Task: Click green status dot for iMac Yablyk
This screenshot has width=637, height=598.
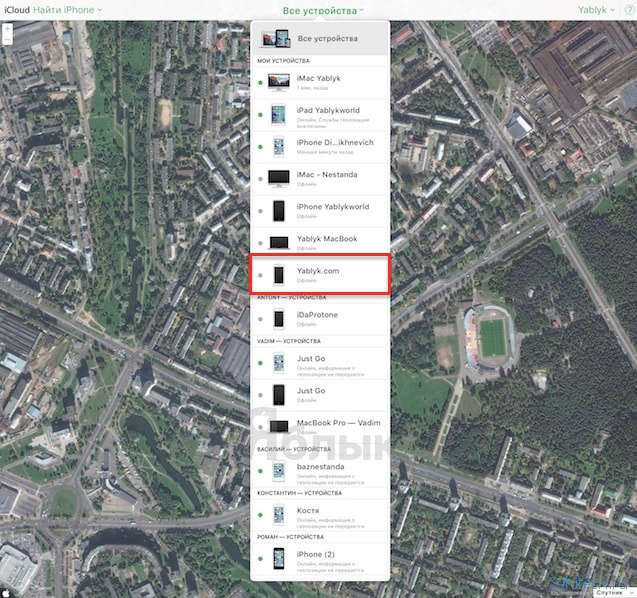Action: (x=260, y=83)
